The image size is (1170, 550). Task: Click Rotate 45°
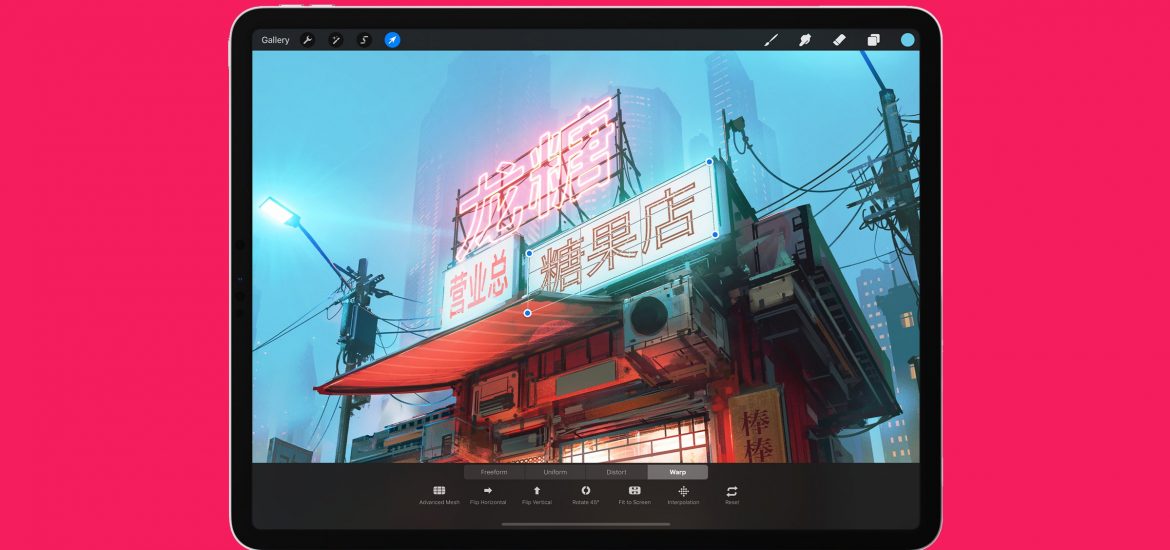click(586, 496)
